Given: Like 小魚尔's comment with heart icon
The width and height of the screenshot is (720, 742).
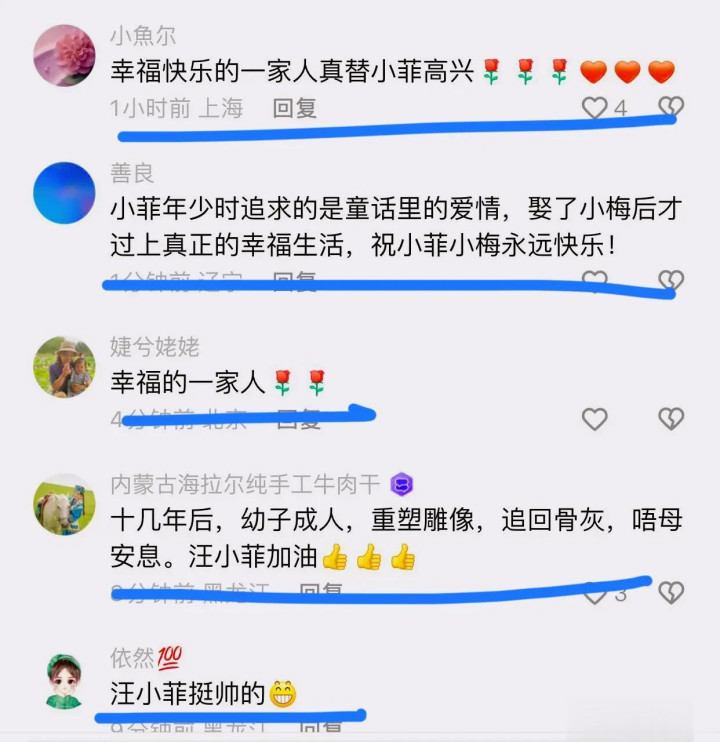Looking at the screenshot, I should click(594, 107).
